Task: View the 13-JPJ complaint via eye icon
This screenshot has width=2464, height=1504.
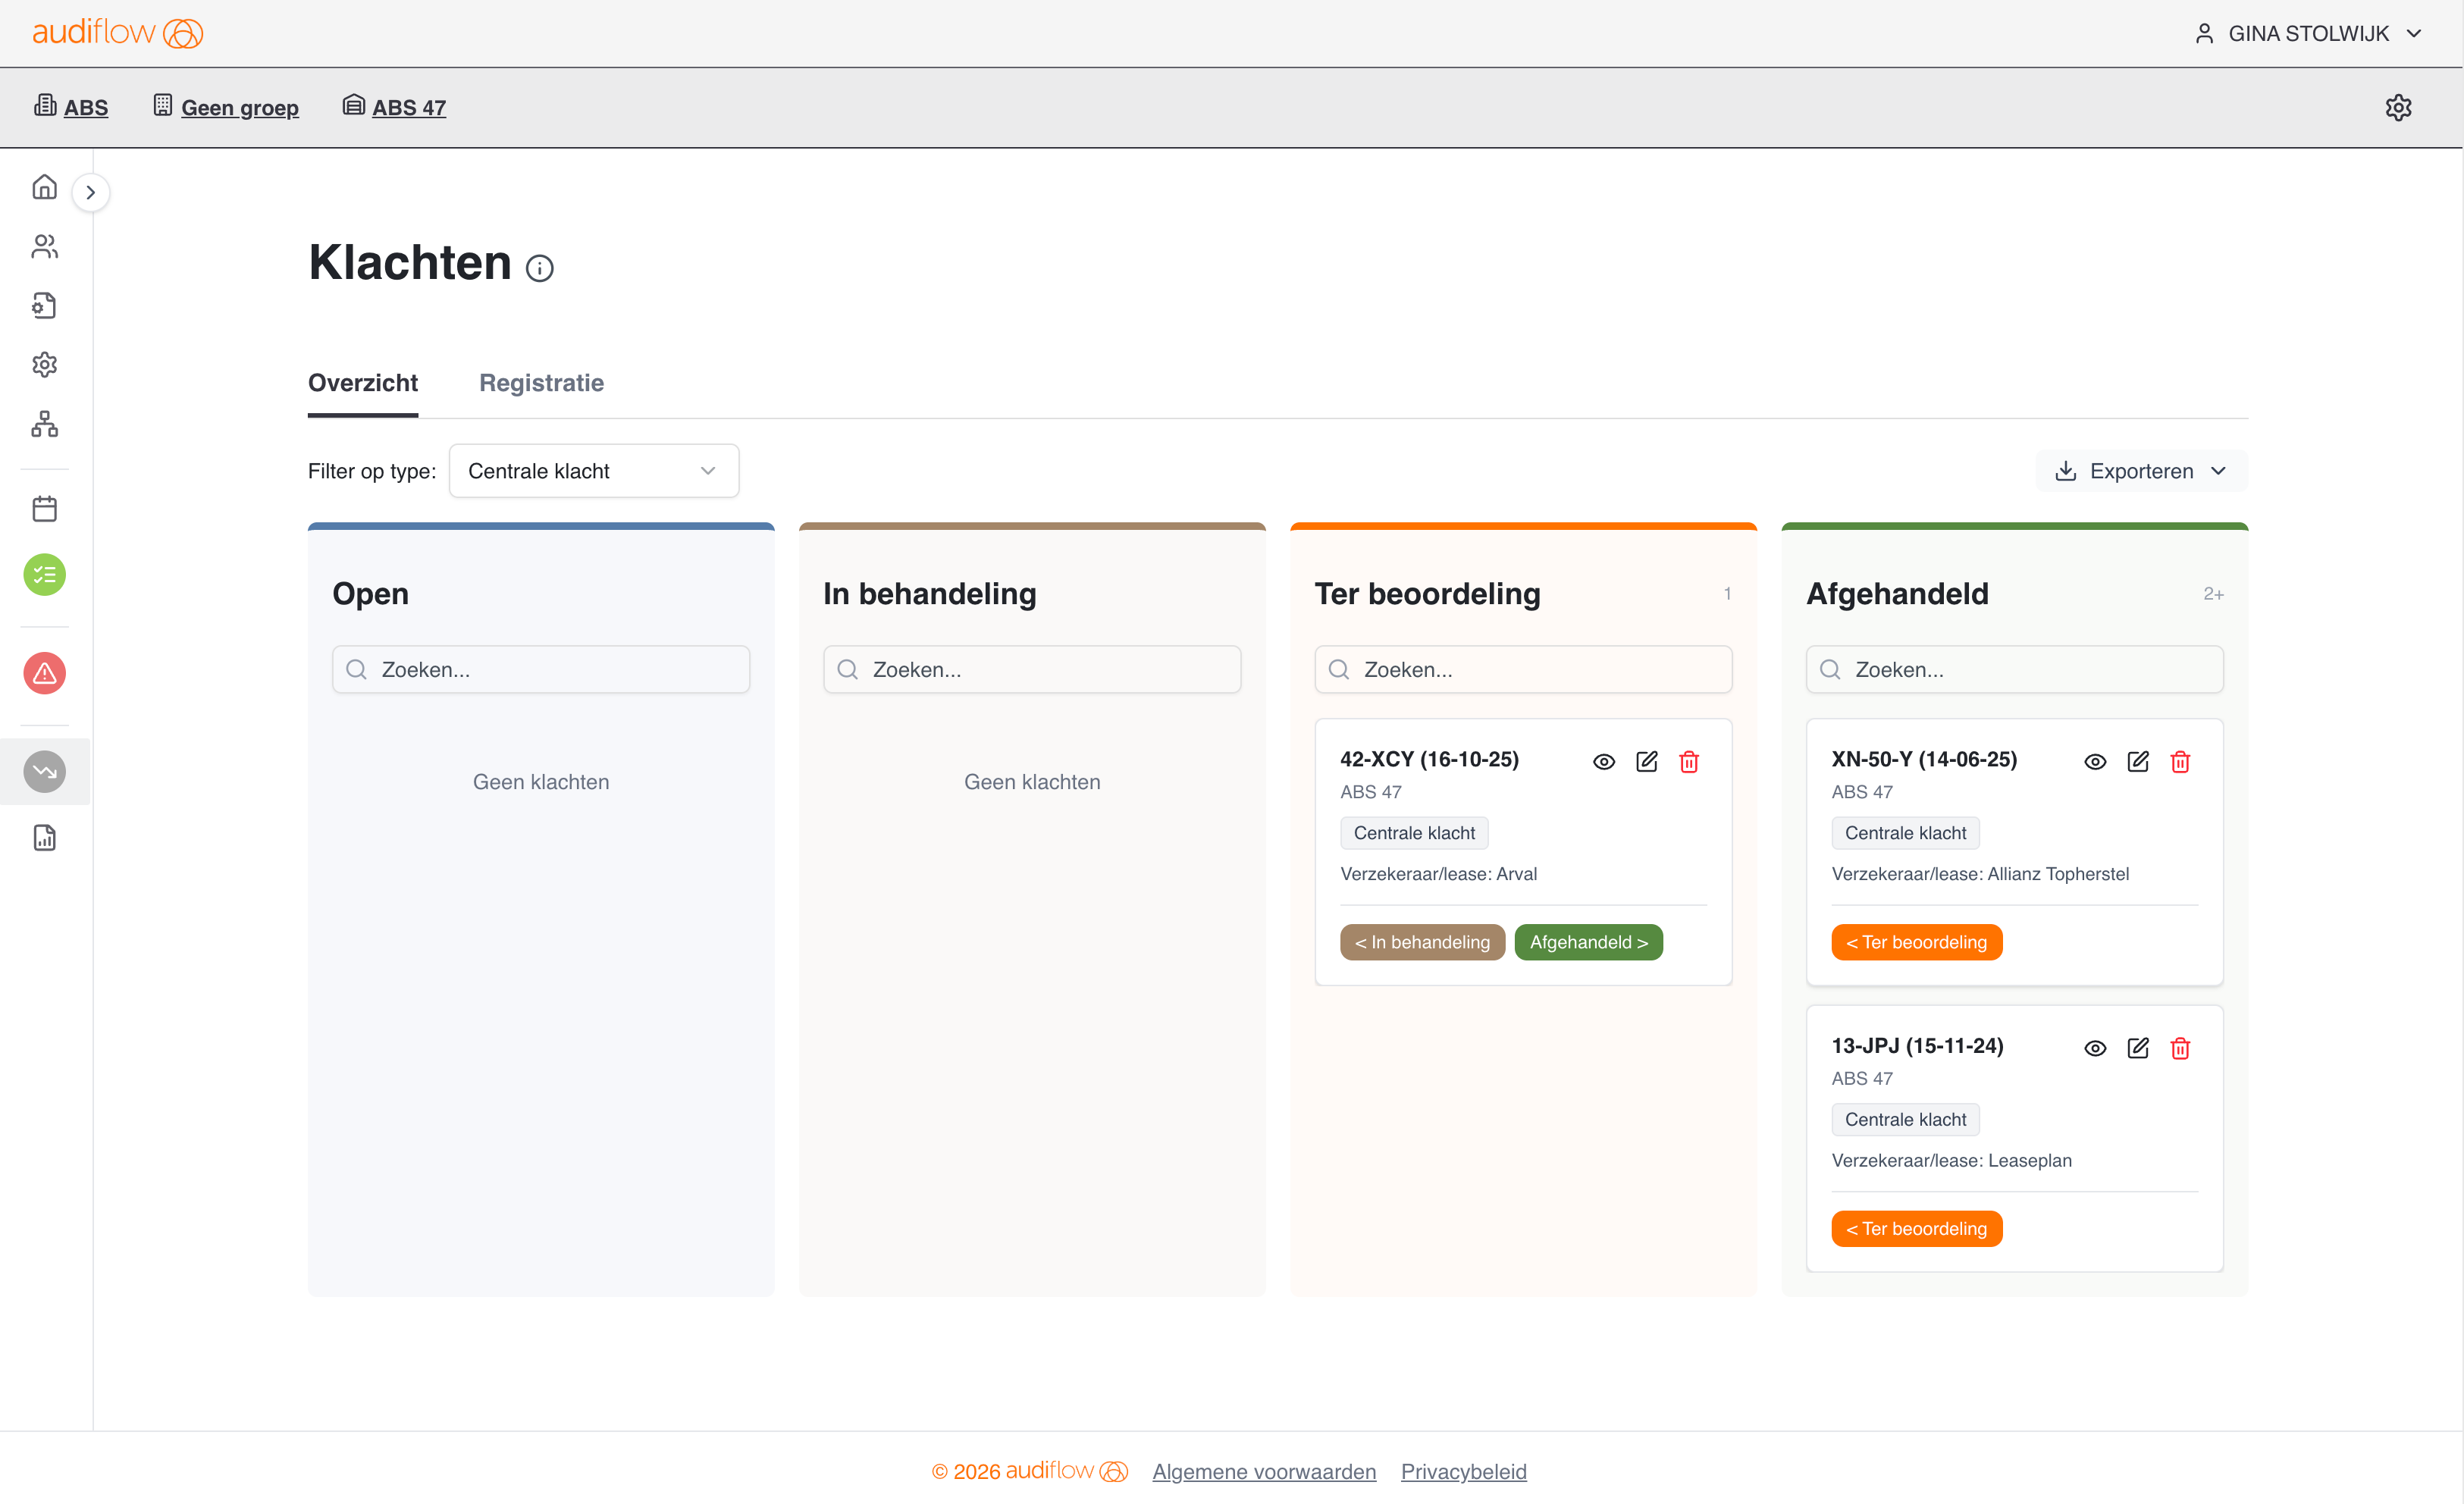Action: pos(2094,1047)
